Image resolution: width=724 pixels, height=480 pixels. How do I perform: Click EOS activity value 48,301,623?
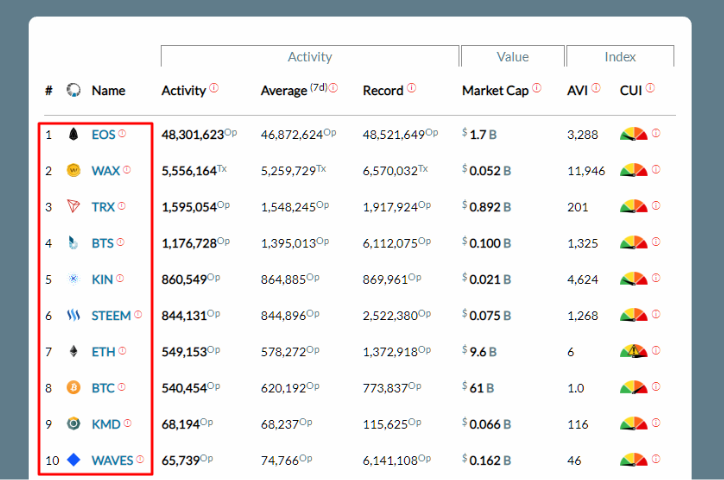click(193, 135)
